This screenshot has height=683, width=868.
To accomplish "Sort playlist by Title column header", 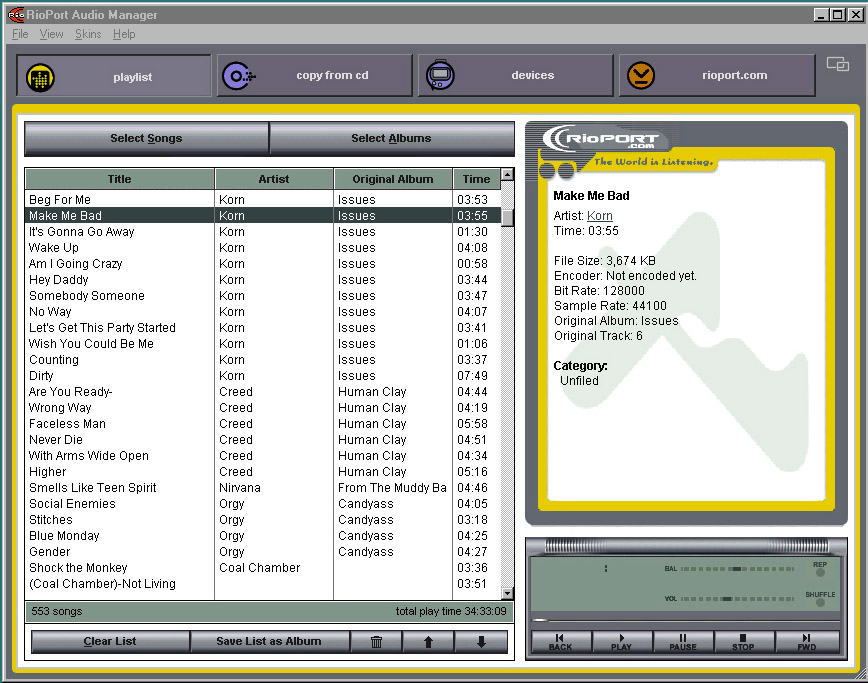I will (x=120, y=179).
